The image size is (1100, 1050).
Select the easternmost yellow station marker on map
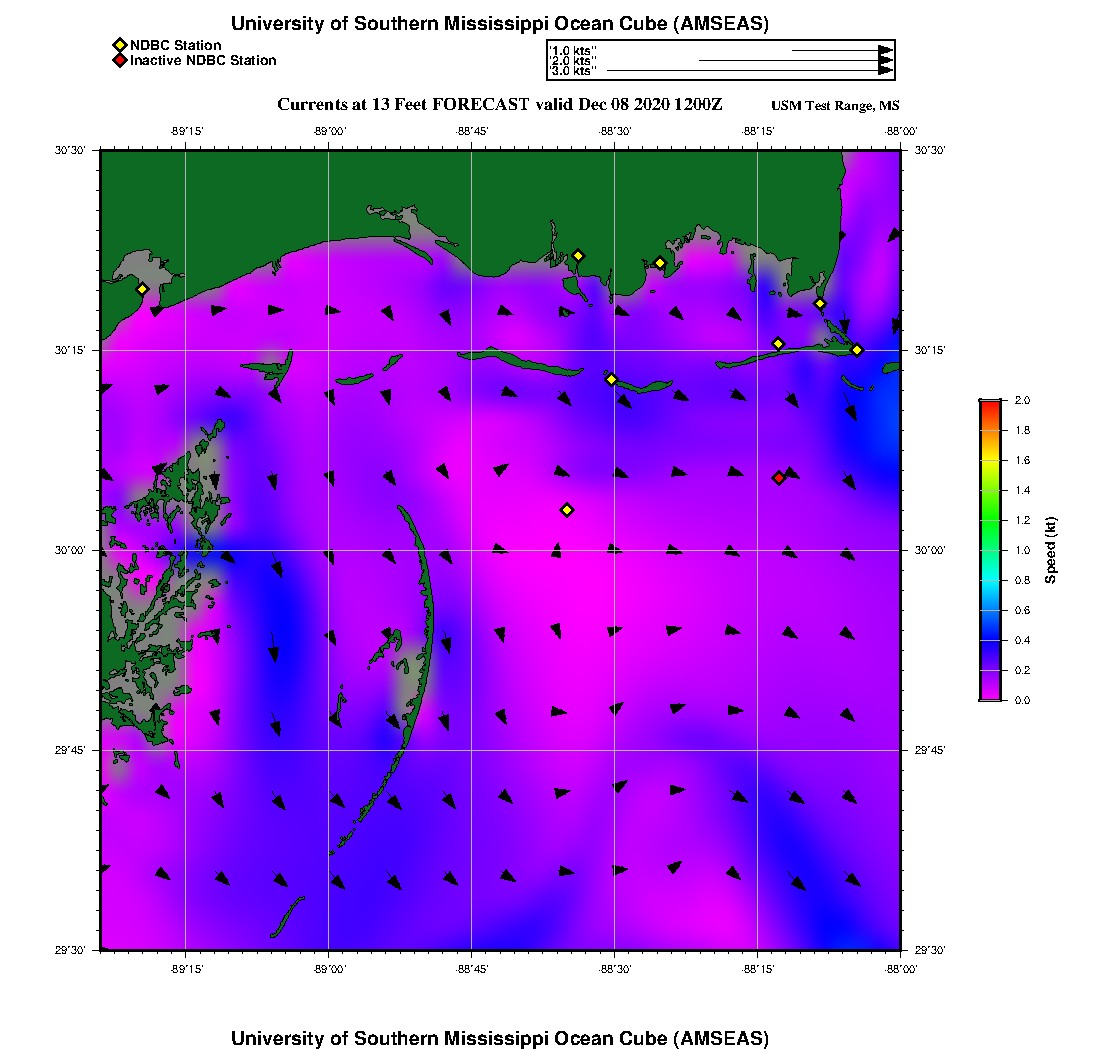click(x=857, y=349)
